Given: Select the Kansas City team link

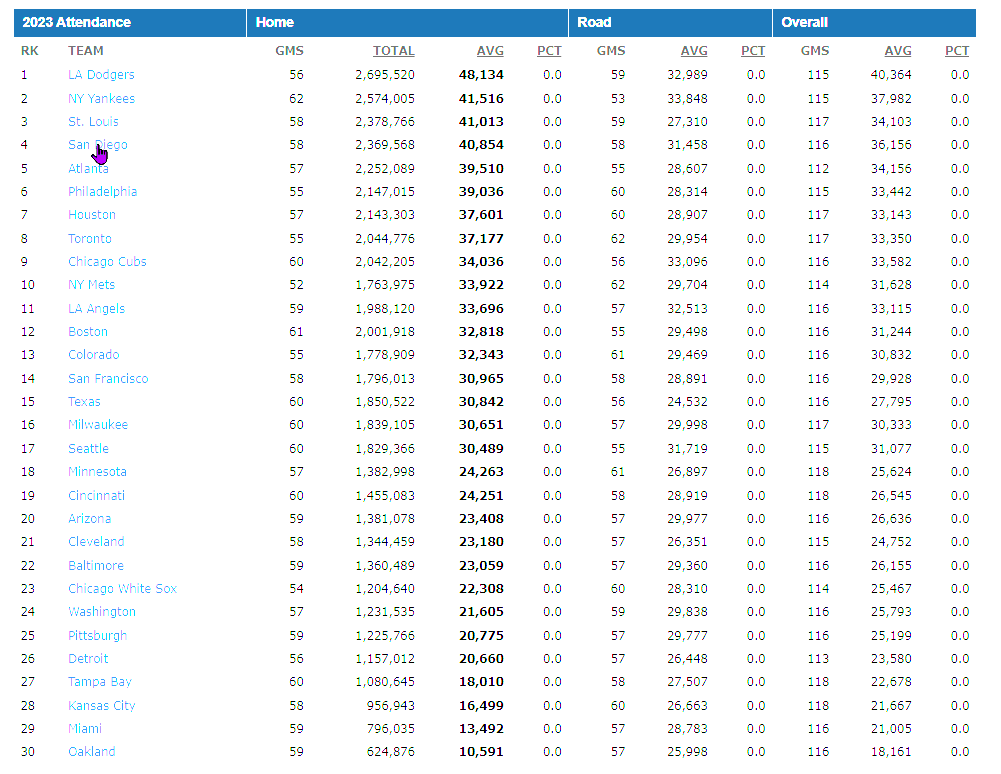Looking at the screenshot, I should [101, 706].
